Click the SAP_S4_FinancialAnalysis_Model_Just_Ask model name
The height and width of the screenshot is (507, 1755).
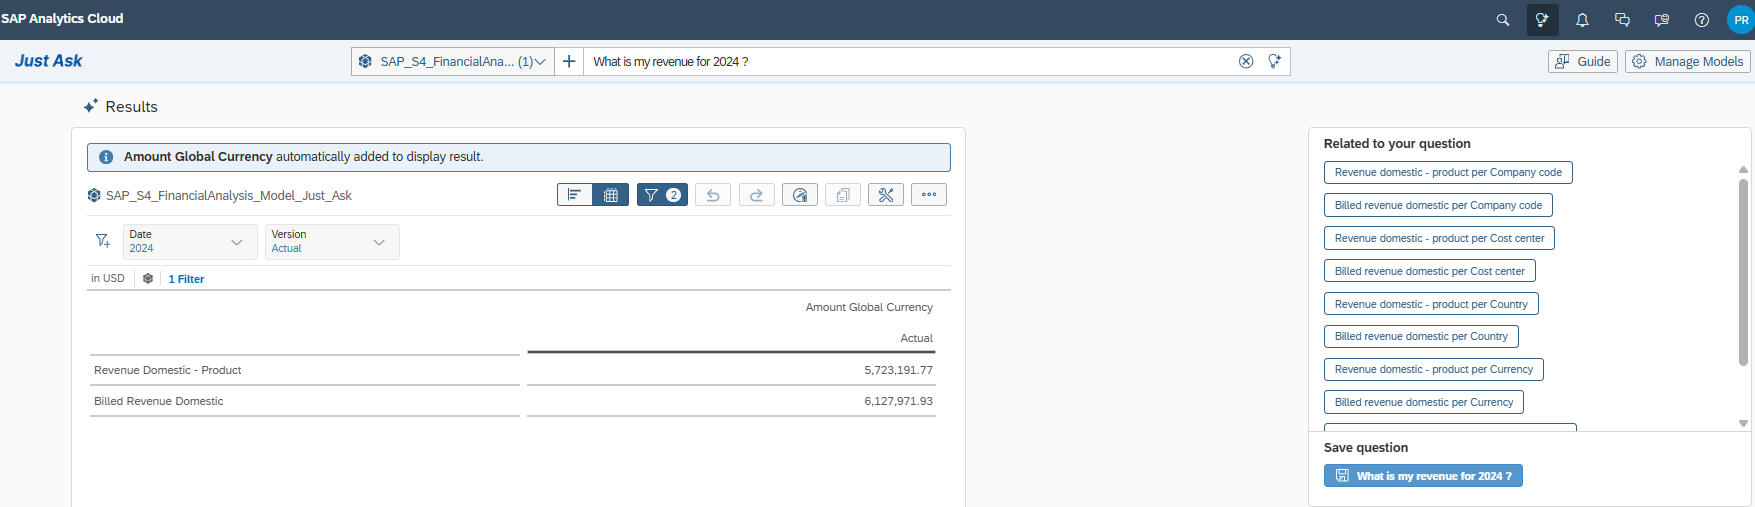[x=229, y=195]
